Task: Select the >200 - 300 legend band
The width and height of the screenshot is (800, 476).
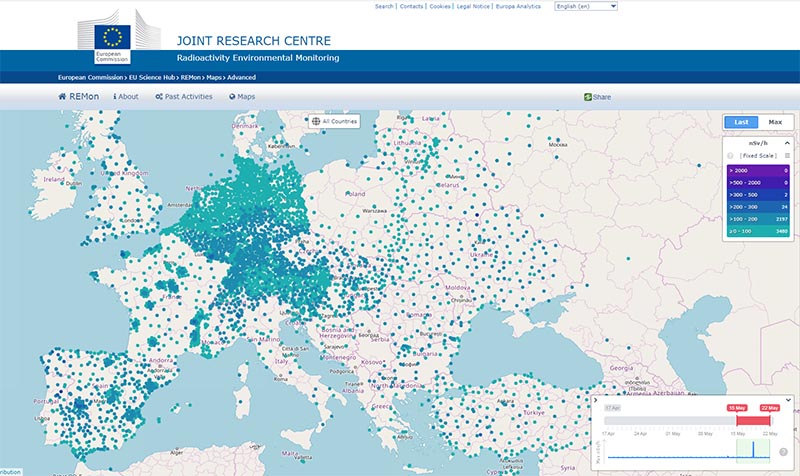Action: [758, 207]
